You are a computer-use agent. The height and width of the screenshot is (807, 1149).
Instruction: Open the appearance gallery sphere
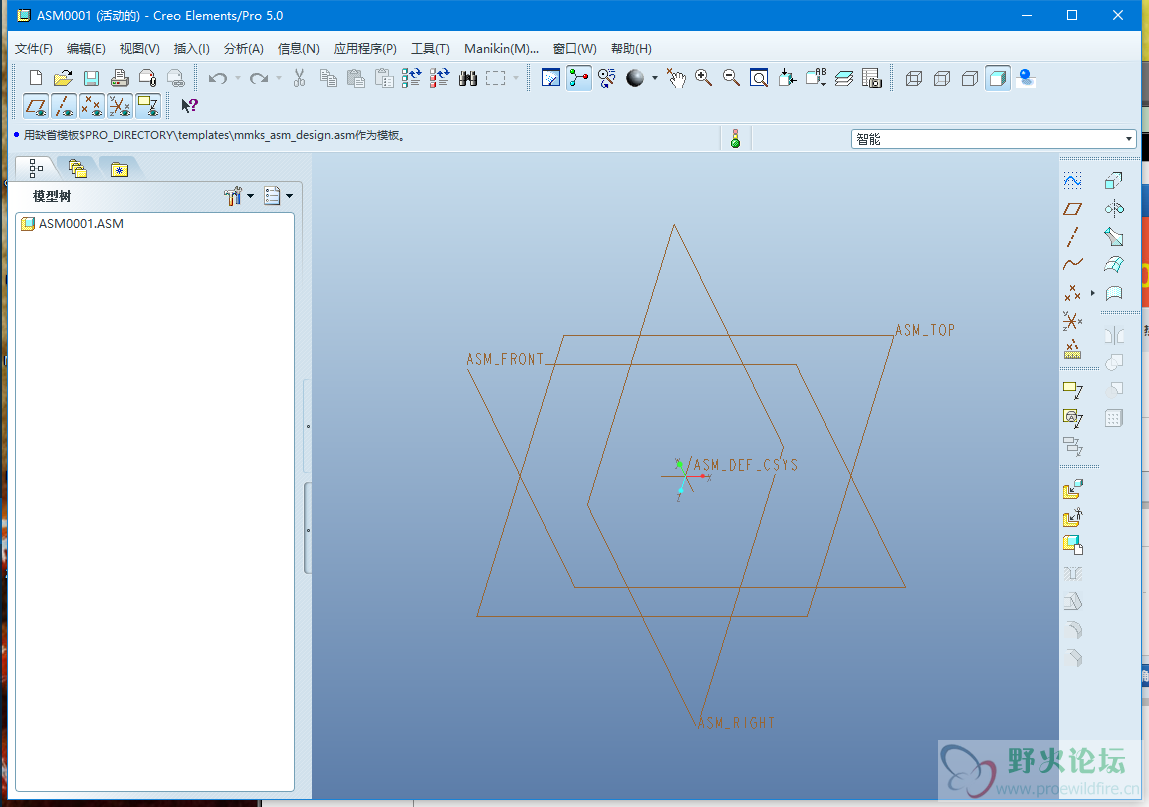point(635,78)
